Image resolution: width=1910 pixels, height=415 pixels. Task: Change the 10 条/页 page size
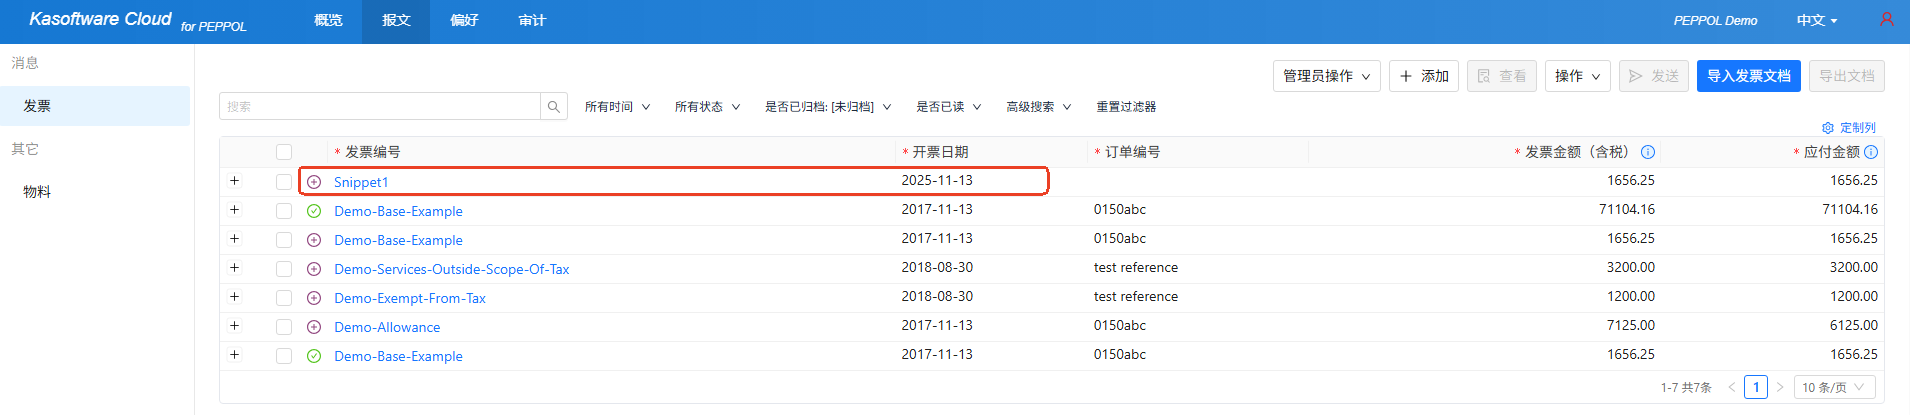click(x=1833, y=387)
